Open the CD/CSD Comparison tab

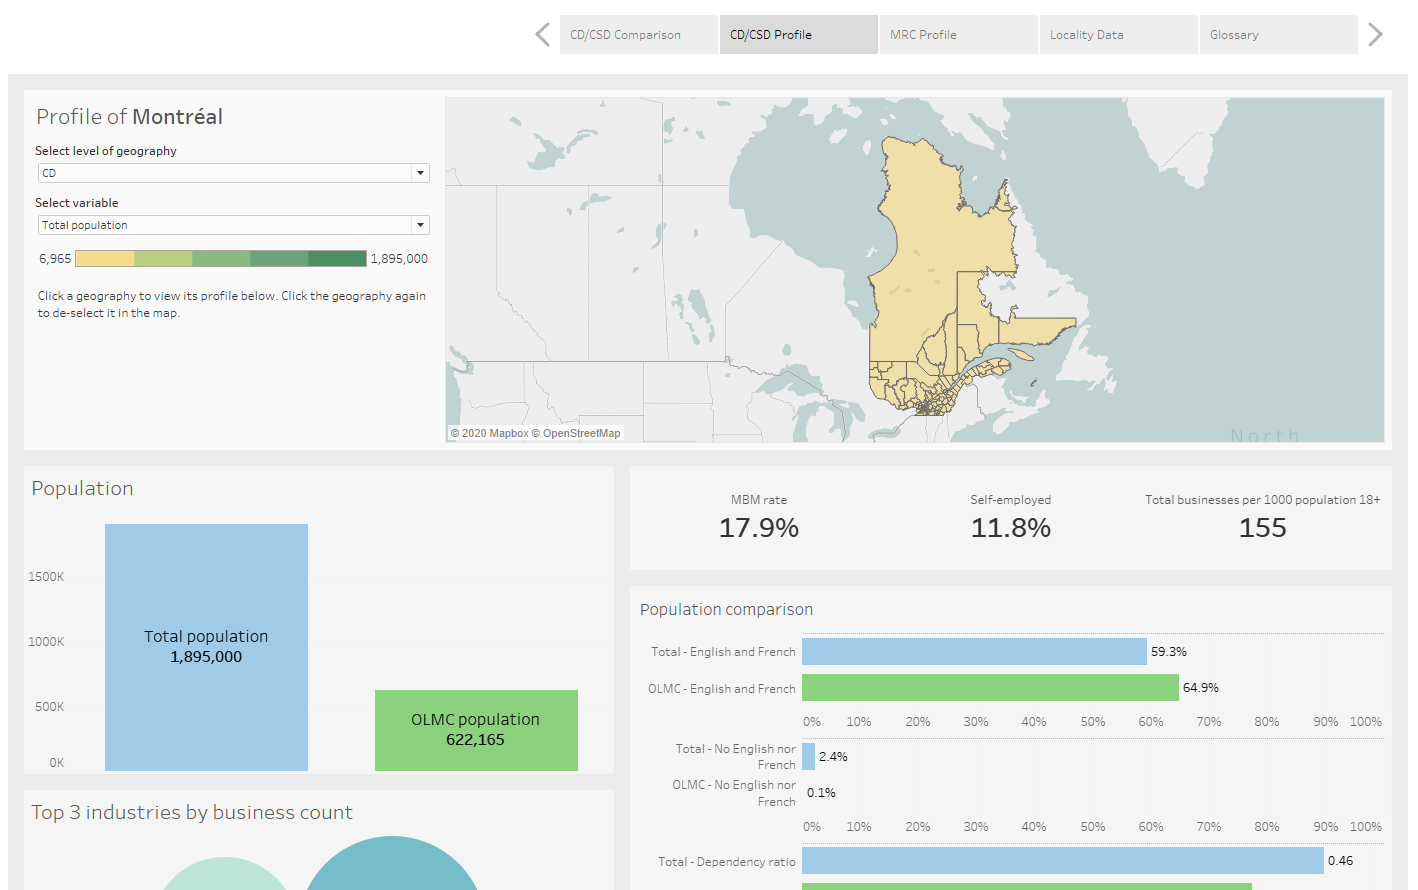click(x=638, y=35)
